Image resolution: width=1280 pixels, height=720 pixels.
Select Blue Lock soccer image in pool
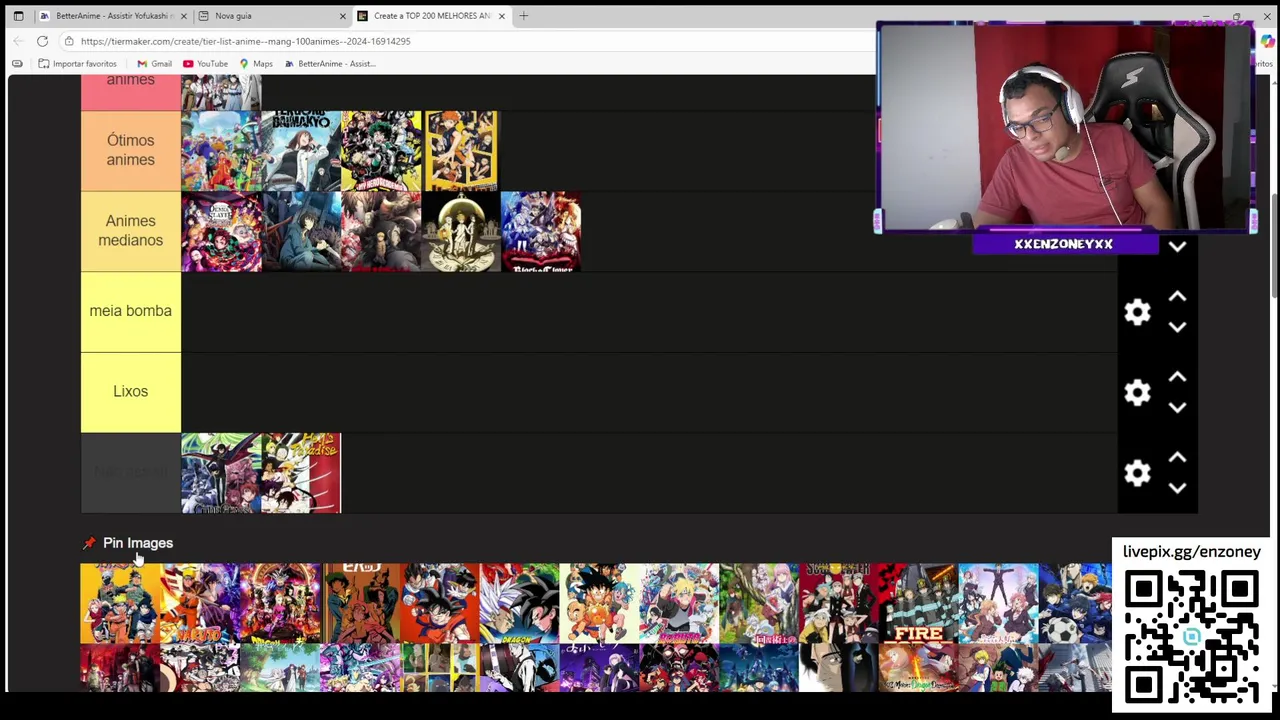tap(1075, 603)
